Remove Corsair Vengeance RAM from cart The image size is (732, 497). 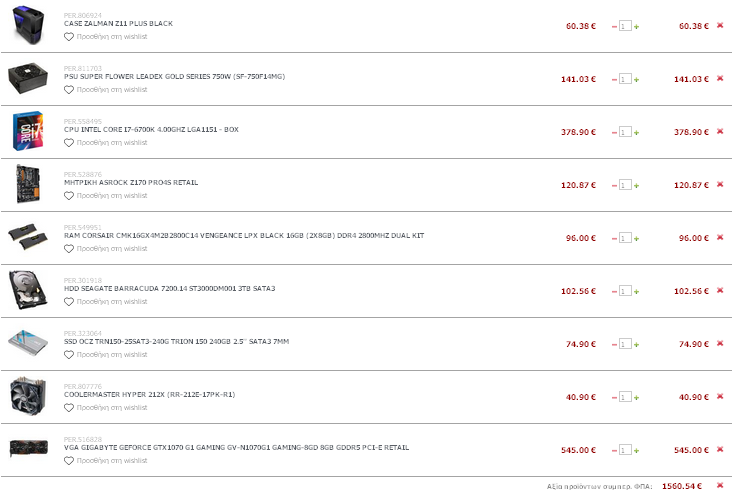[720, 237]
